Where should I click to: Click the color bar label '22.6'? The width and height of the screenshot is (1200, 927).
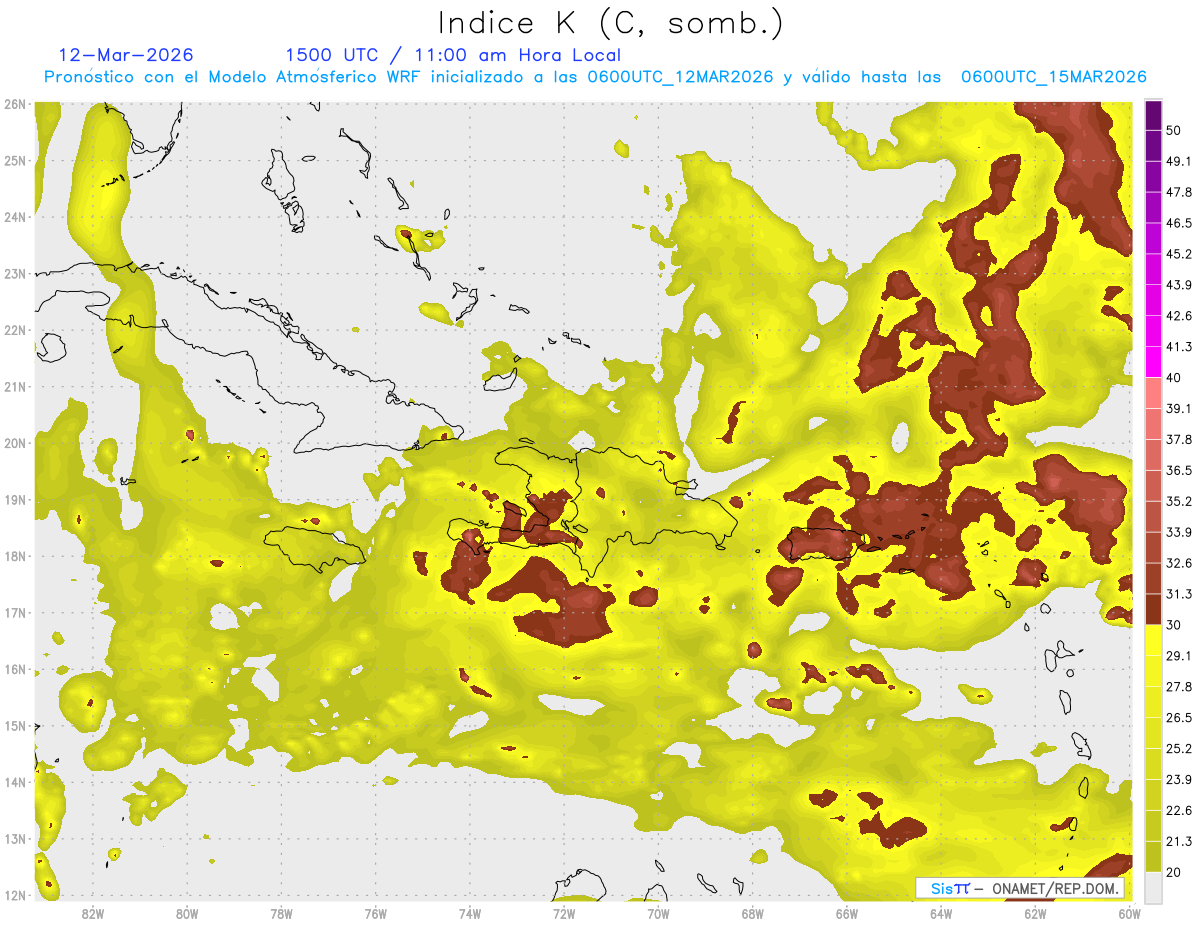point(1179,811)
